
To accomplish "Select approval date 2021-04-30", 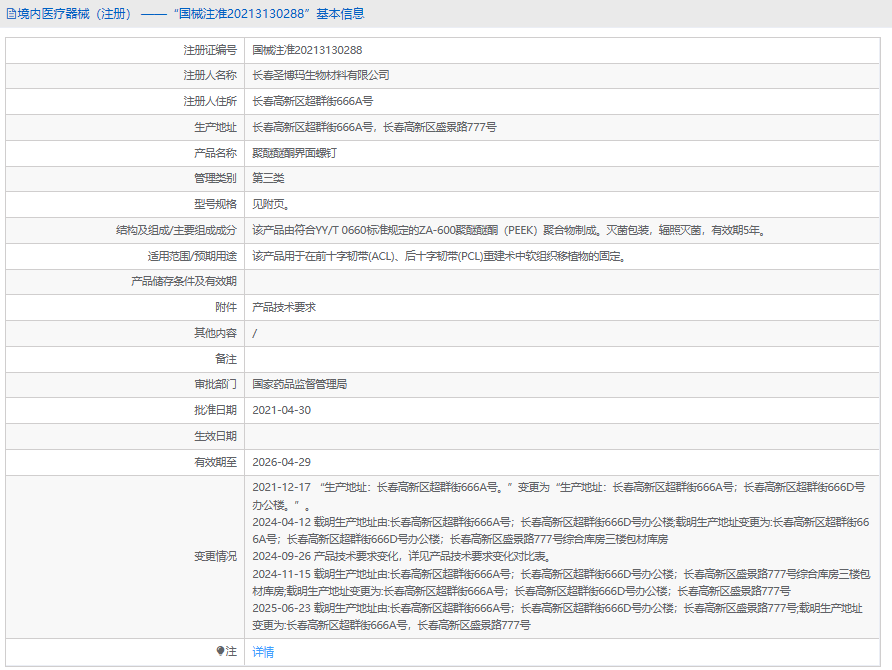I will pos(282,410).
